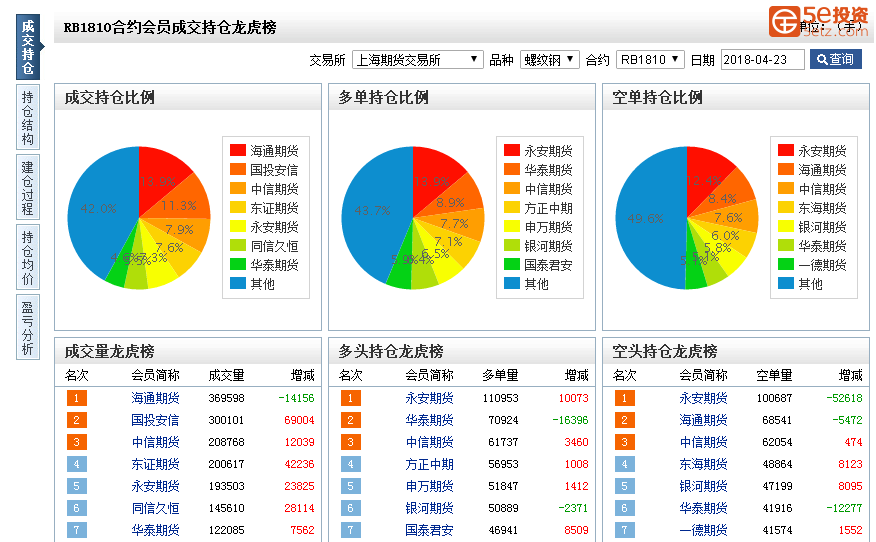
Task: Open 中信期货 link in 空头持仓龙虎榜
Action: 703,442
